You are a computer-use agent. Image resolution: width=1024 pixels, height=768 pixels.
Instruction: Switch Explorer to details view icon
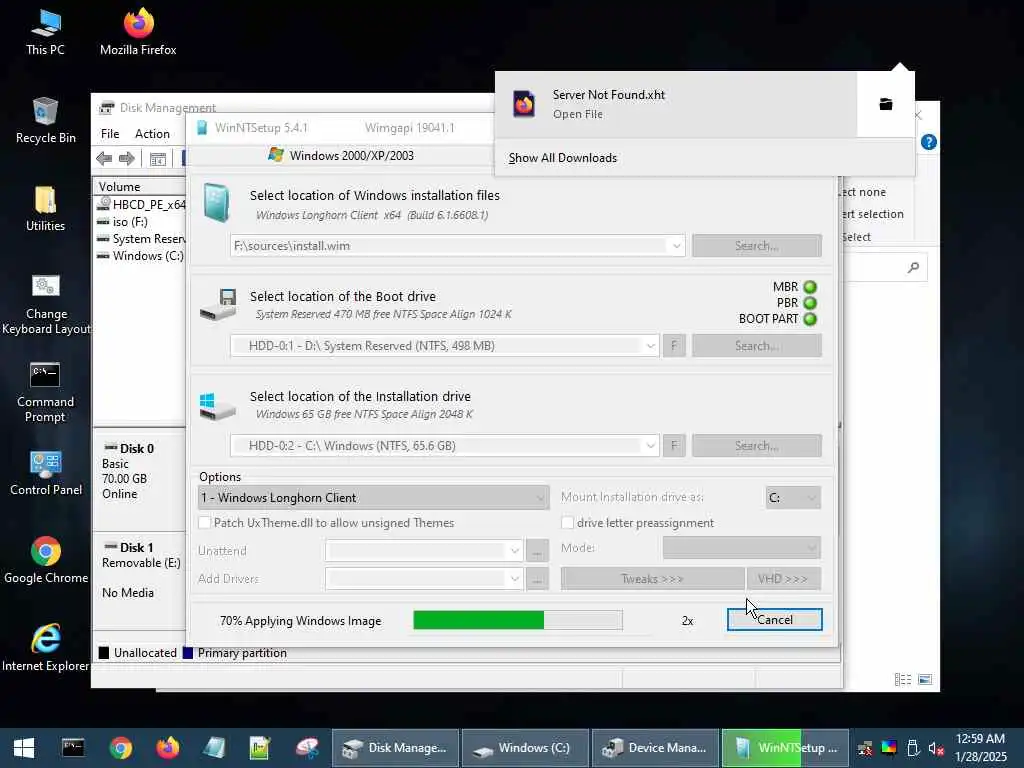click(903, 679)
